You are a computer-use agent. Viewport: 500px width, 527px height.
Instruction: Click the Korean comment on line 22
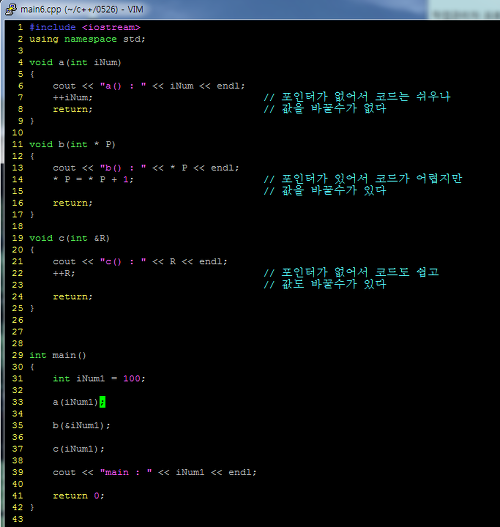(351, 272)
